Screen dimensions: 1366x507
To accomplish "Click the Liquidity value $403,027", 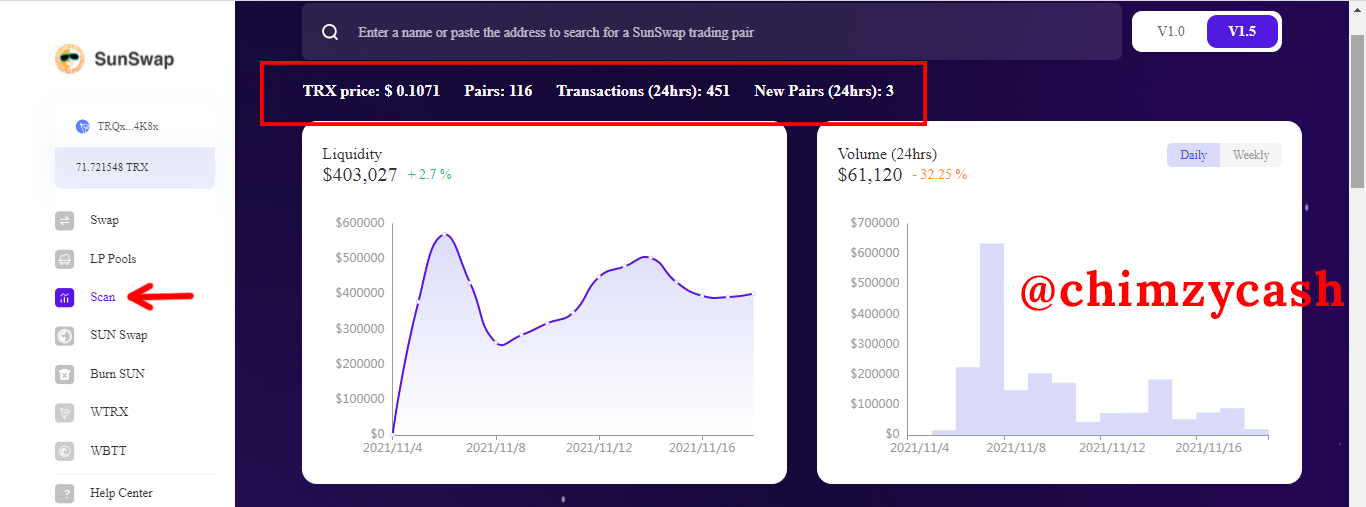I will [x=360, y=175].
